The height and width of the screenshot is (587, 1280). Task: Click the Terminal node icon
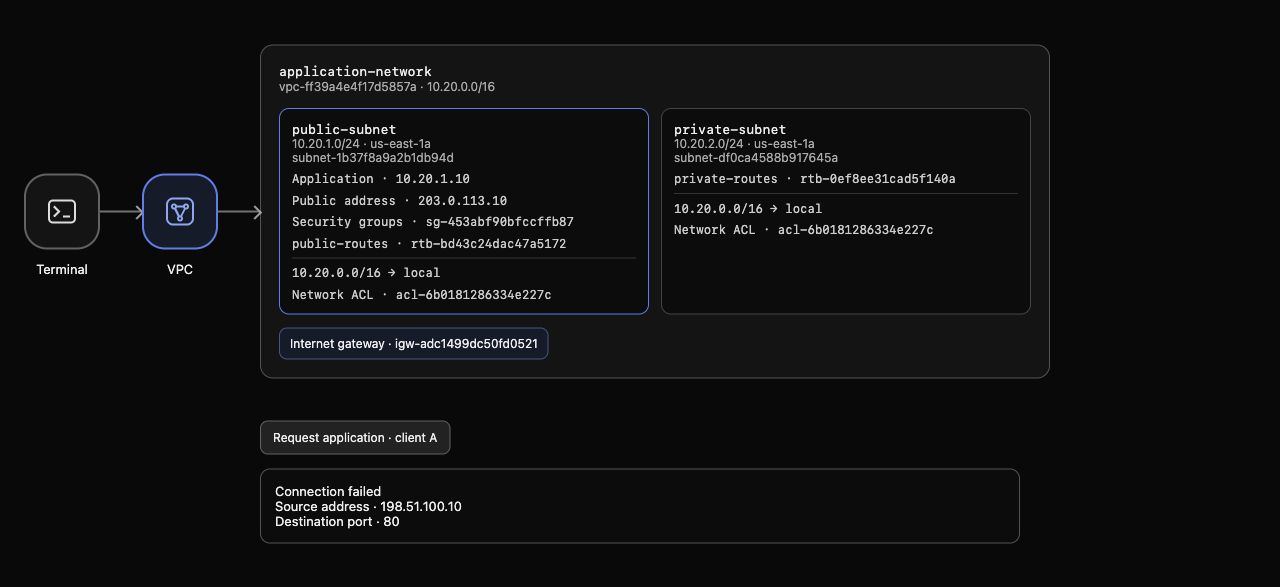tap(62, 211)
